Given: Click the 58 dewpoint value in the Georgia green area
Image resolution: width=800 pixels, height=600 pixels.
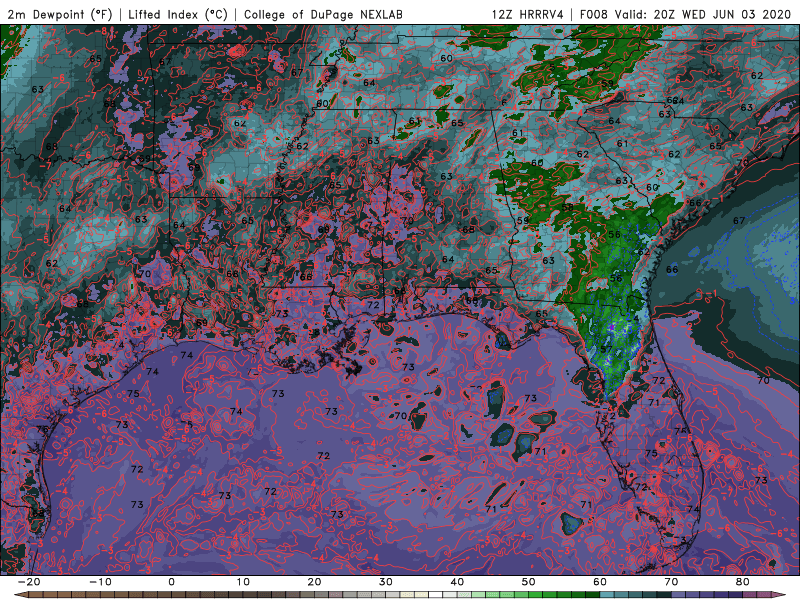Looking at the screenshot, I should [567, 208].
